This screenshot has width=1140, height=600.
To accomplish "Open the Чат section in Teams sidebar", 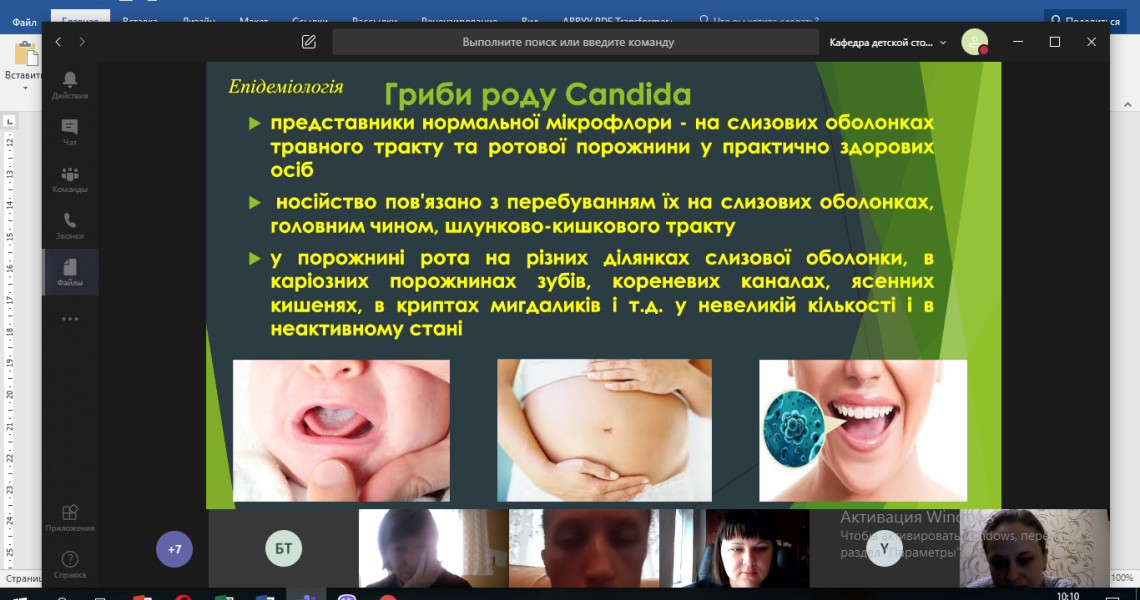I will (x=70, y=132).
